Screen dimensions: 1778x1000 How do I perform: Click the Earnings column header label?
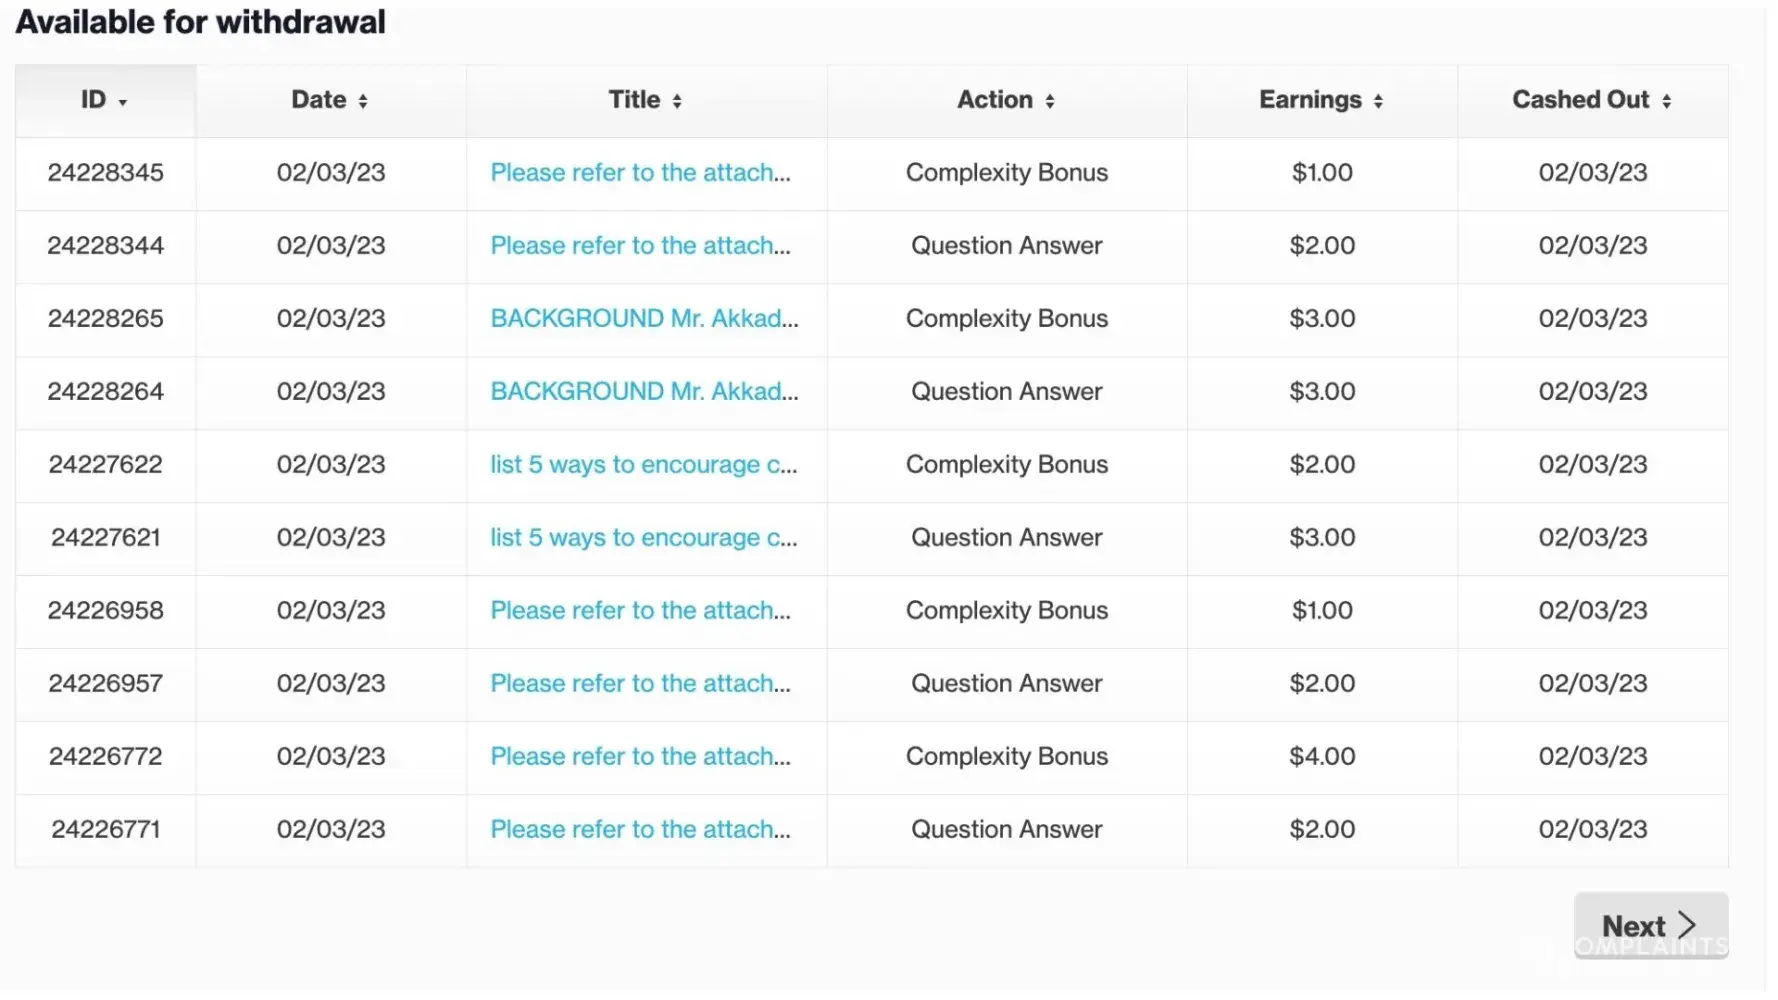coord(1310,100)
